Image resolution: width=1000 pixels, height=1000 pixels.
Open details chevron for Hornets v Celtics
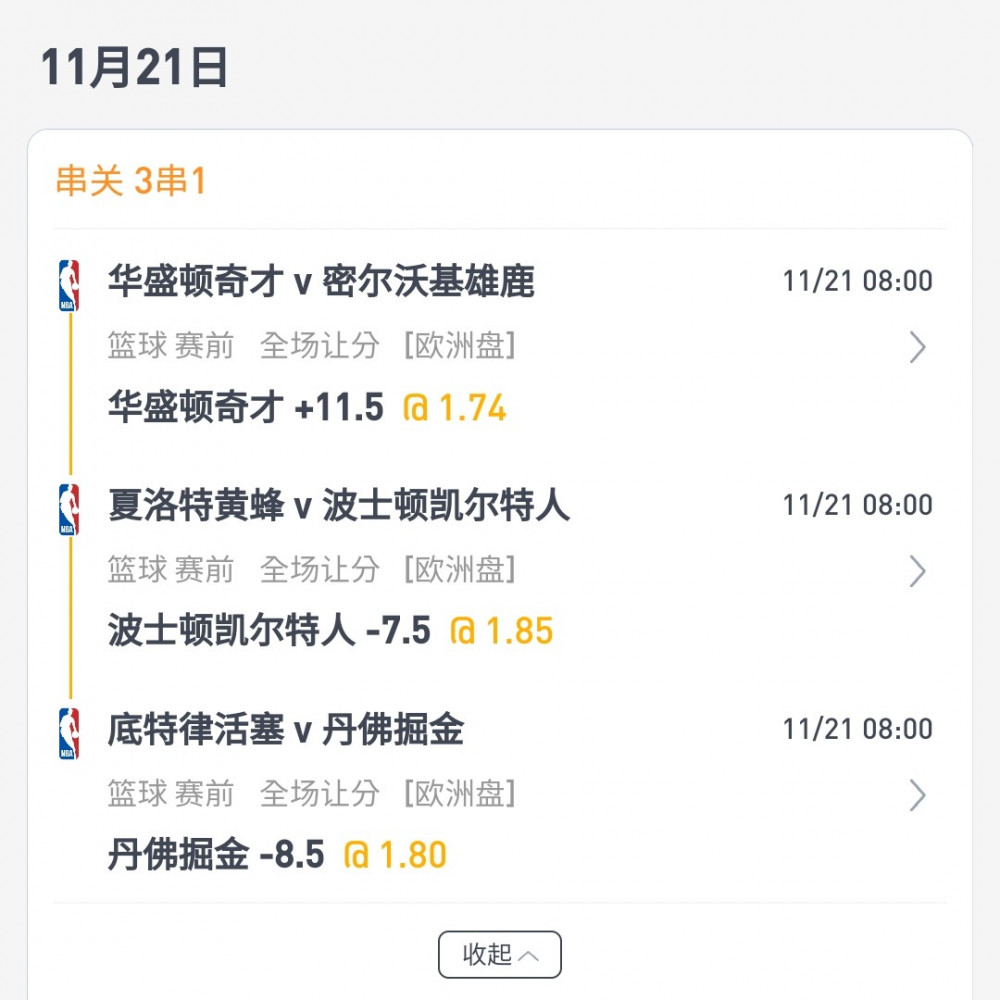[x=917, y=571]
